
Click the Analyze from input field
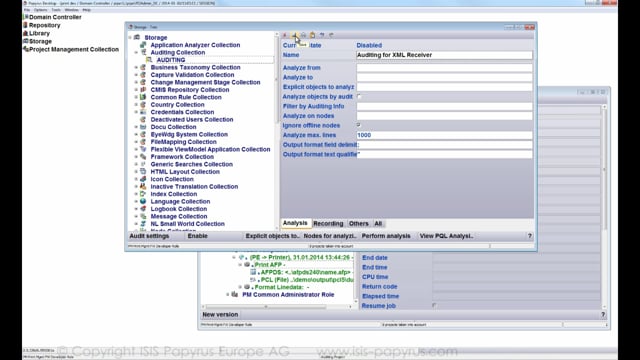pyautogui.click(x=444, y=68)
